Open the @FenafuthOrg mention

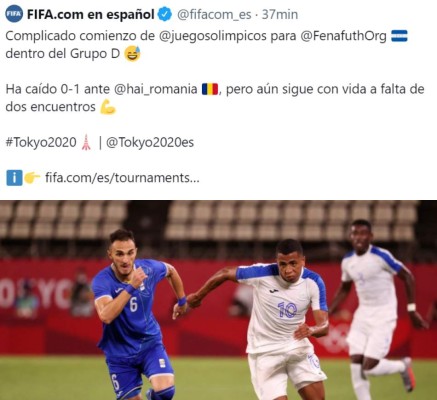[x=343, y=36]
